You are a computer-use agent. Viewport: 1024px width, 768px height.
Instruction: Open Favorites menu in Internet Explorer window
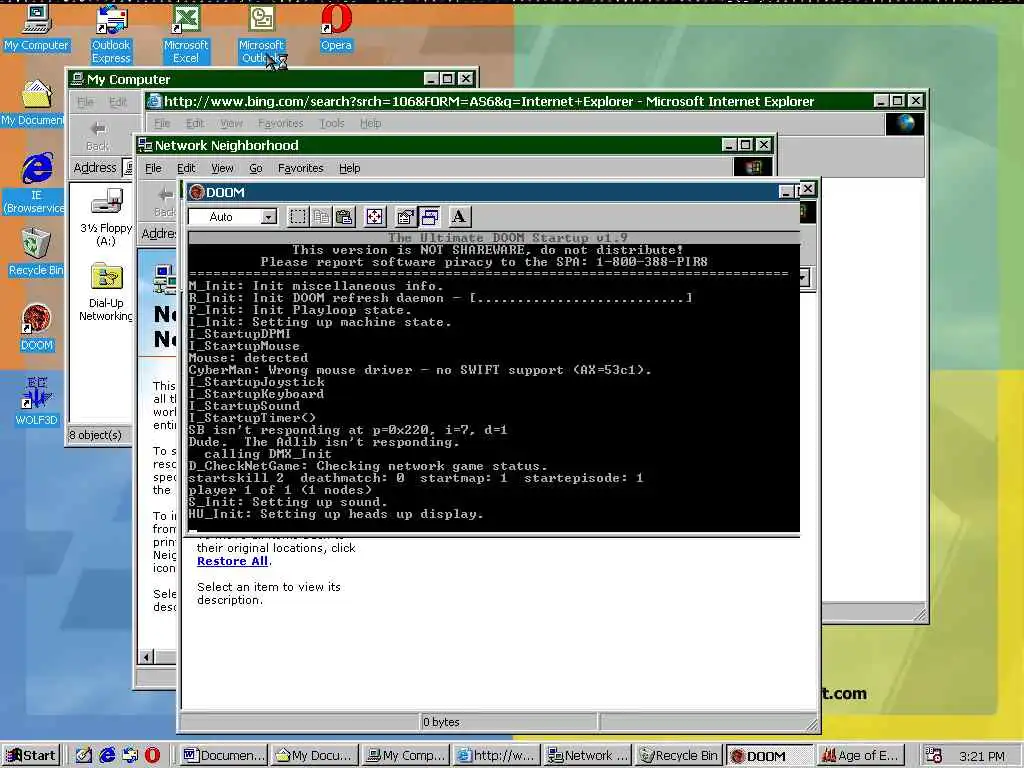(x=280, y=123)
